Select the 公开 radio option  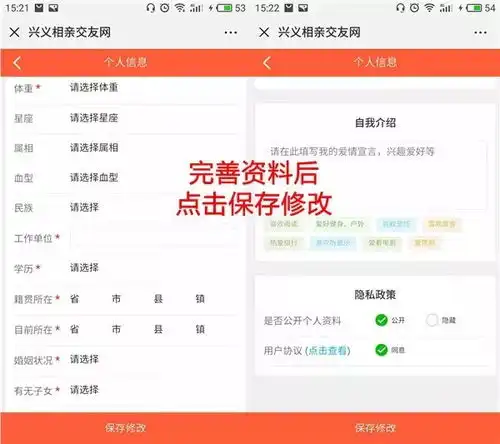381,320
